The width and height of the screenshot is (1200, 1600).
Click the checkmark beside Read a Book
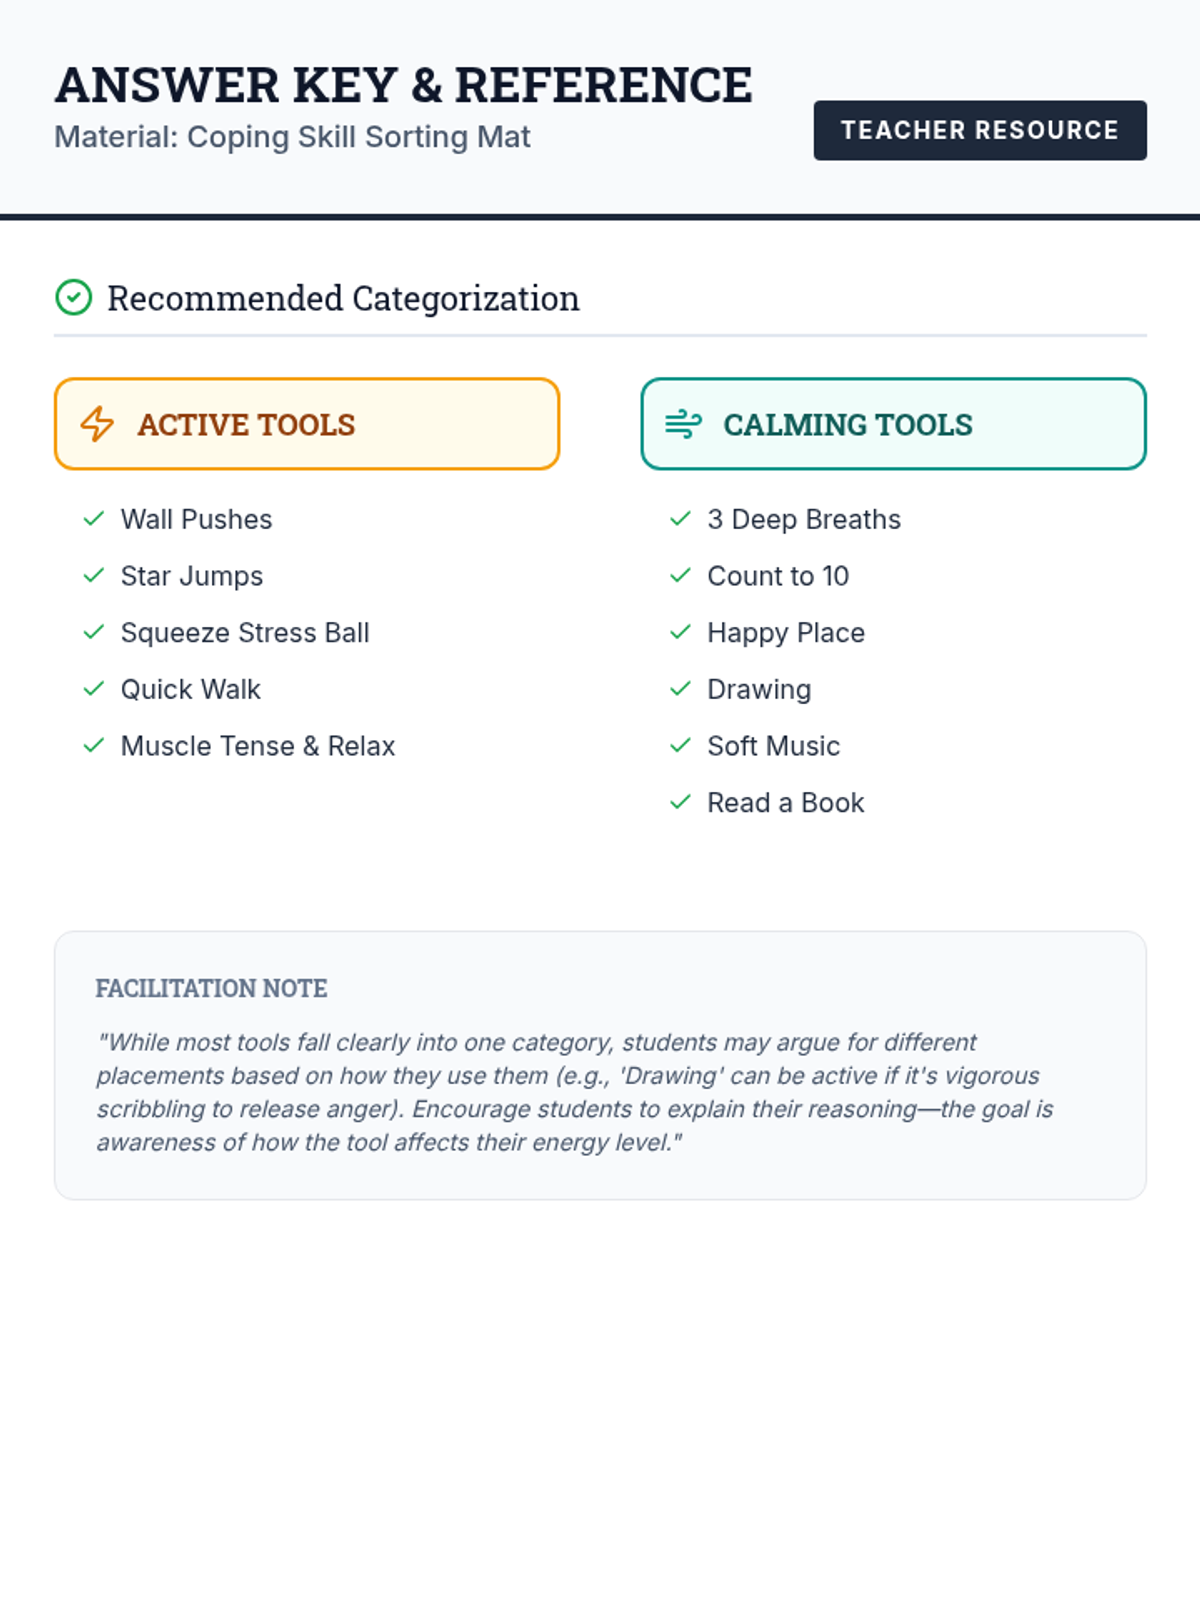click(680, 802)
